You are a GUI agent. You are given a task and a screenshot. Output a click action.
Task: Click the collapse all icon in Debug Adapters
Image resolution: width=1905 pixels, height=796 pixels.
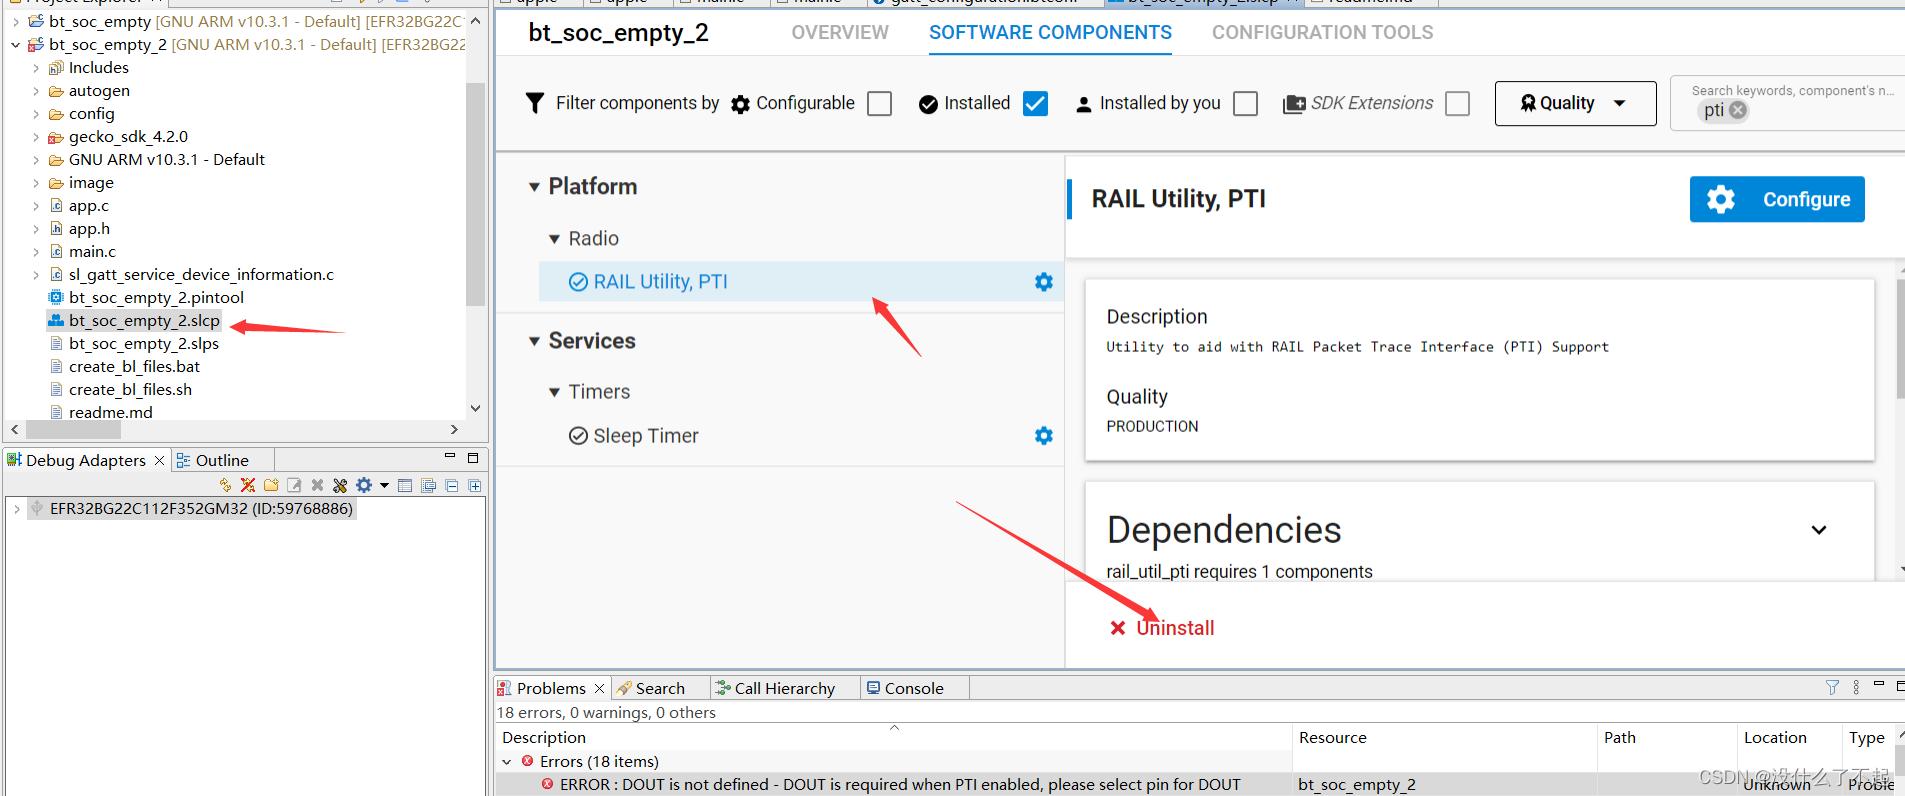point(451,485)
